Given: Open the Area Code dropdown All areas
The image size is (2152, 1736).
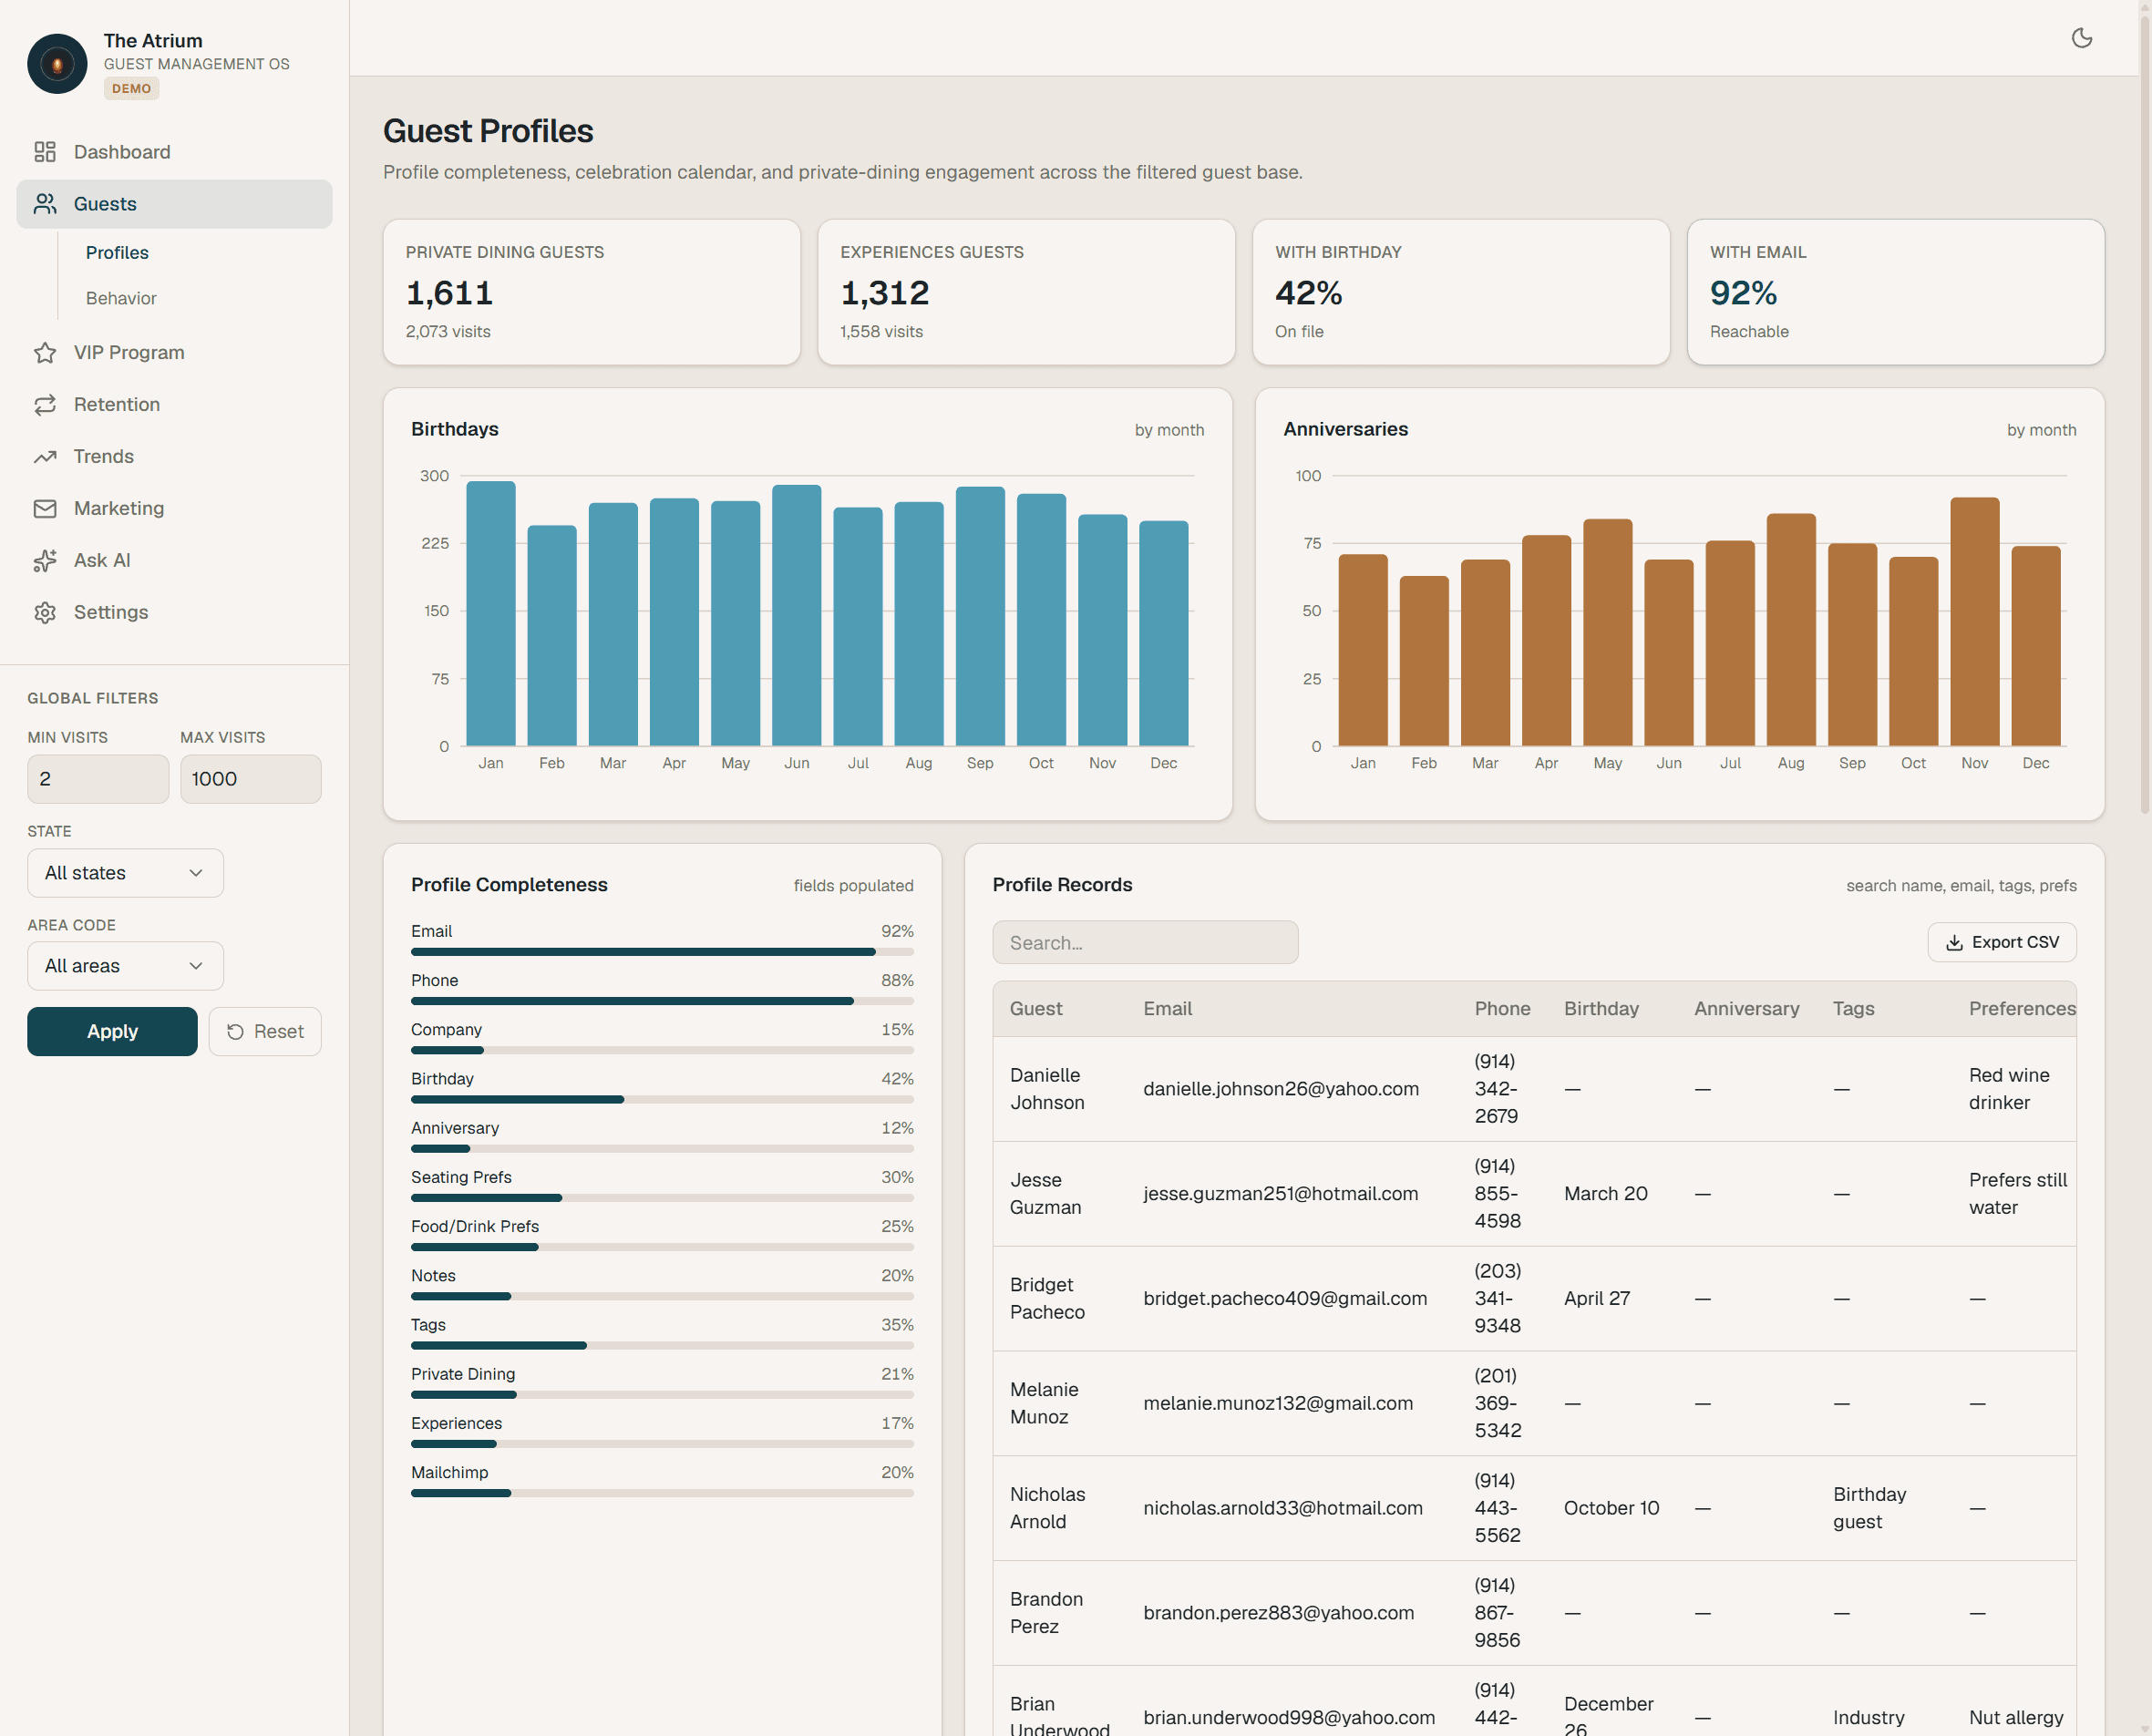Looking at the screenshot, I should (x=125, y=966).
